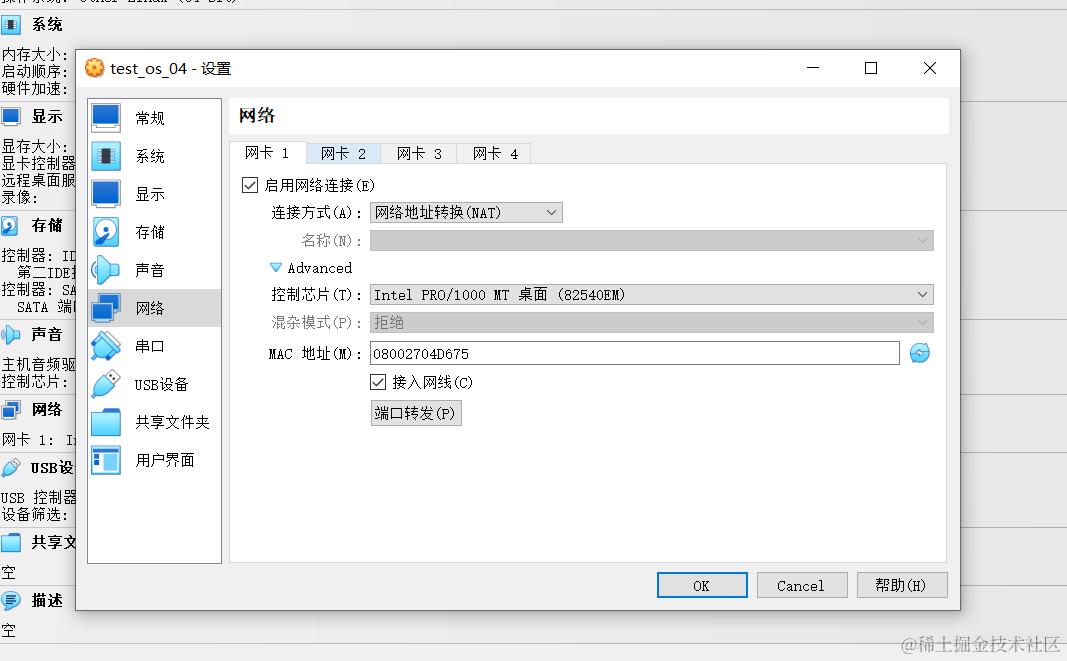The image size is (1067, 661).
Task: Select the 系统 chip icon in settings sidebar
Action: [x=106, y=156]
